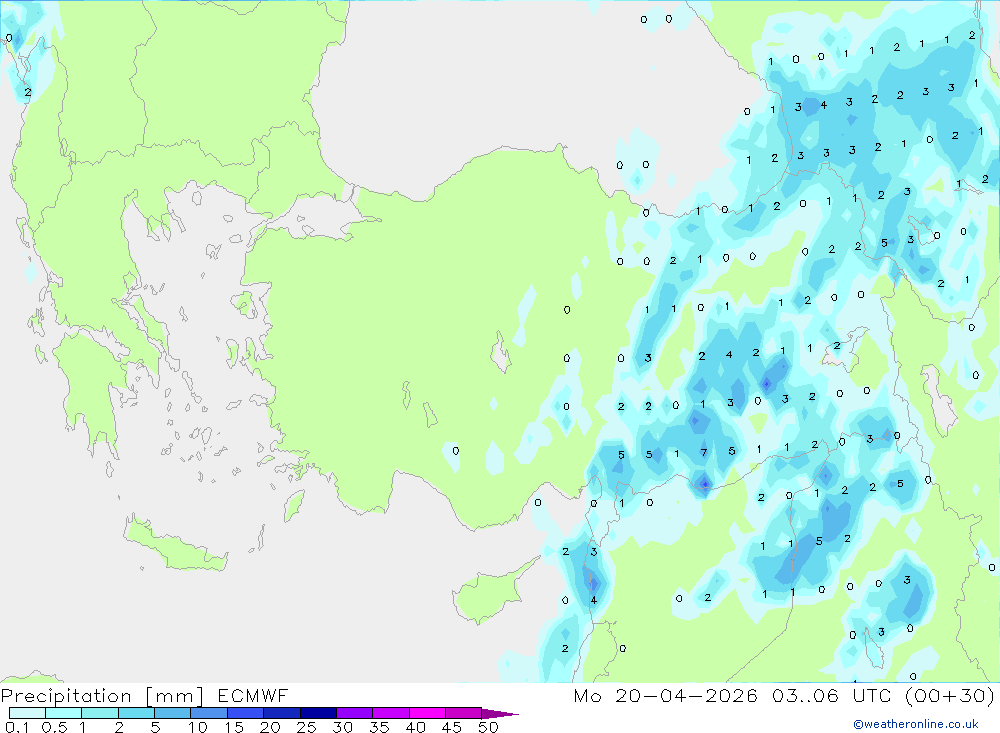Click the '7' precipitation value on the map
Screen dimensions: 1000x733
coord(703,452)
